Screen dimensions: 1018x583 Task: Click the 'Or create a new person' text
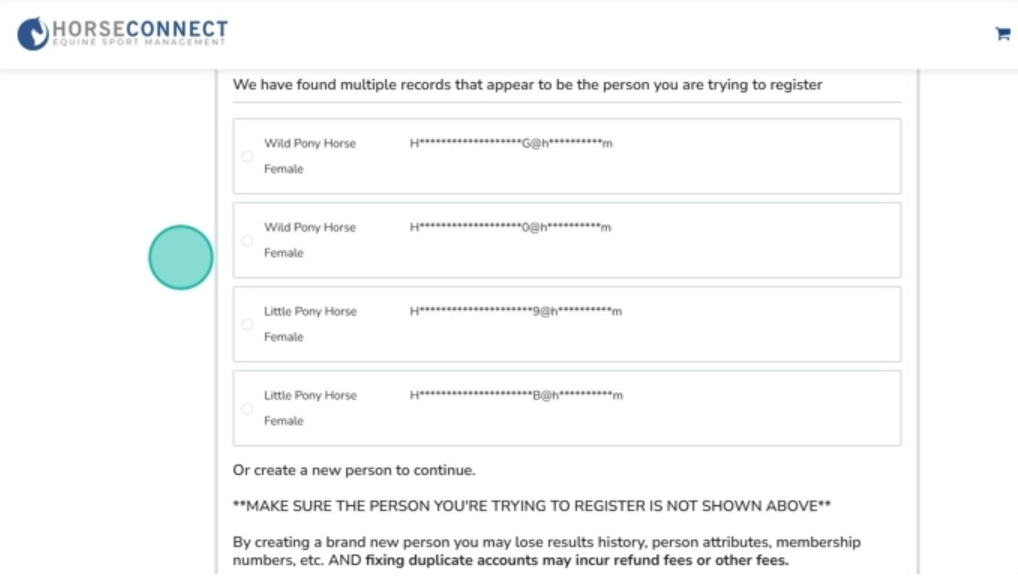354,470
